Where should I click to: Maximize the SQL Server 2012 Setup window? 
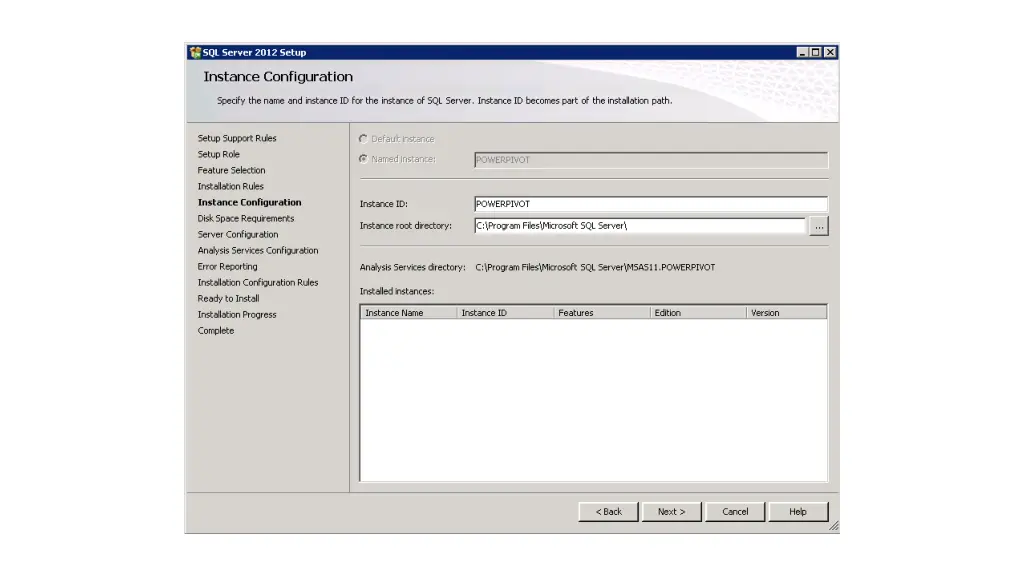[816, 52]
